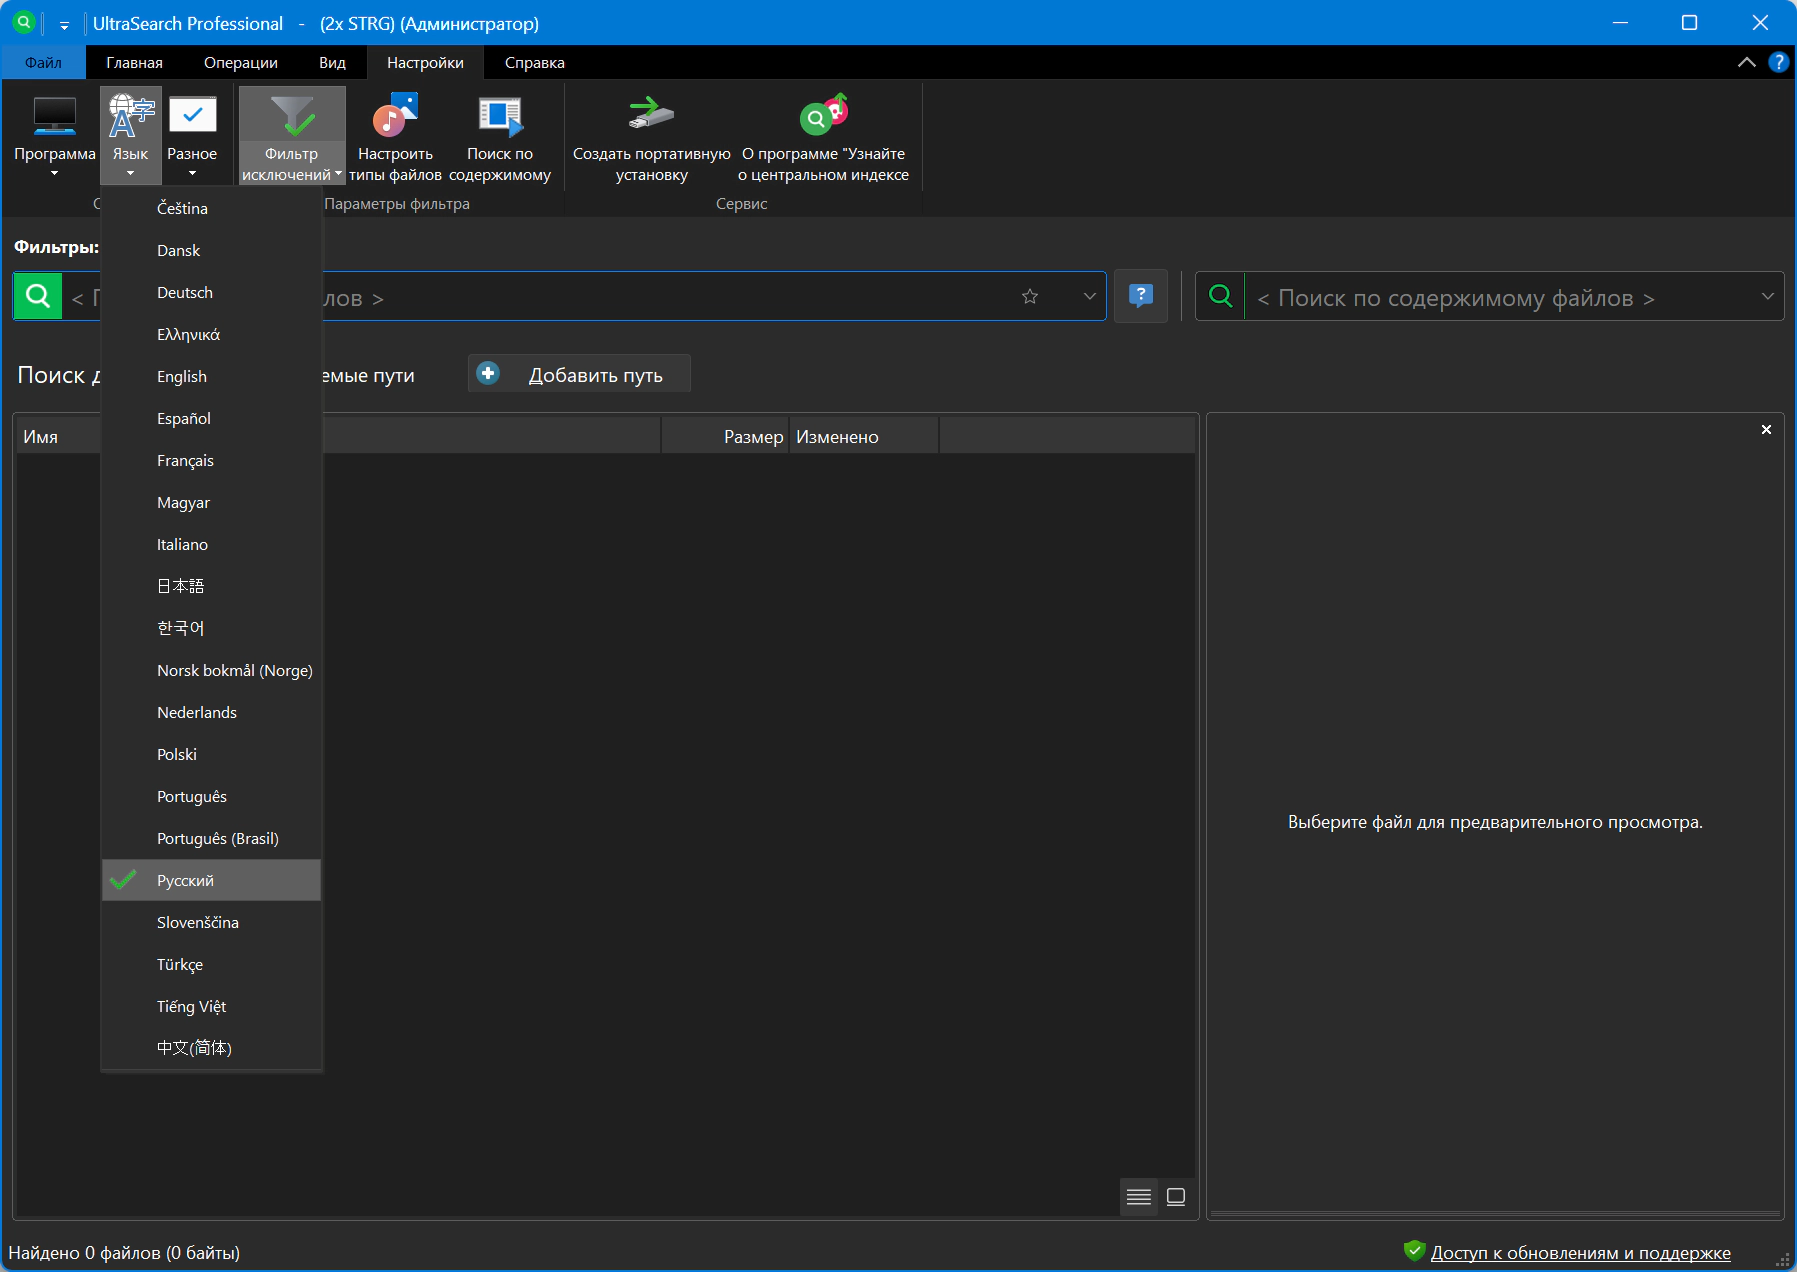Screen dimensions: 1797x1272
Task: Choose Español language
Action: (211, 418)
